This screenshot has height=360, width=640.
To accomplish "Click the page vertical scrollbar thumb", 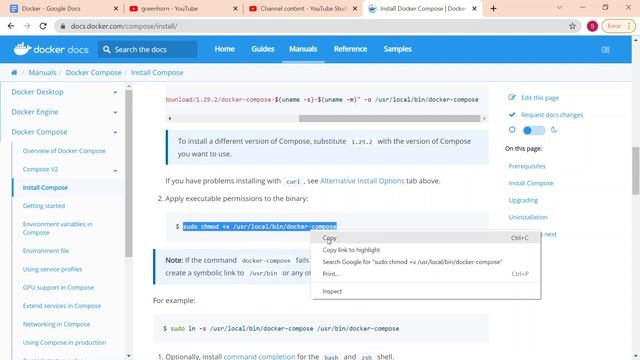I will pos(636,171).
